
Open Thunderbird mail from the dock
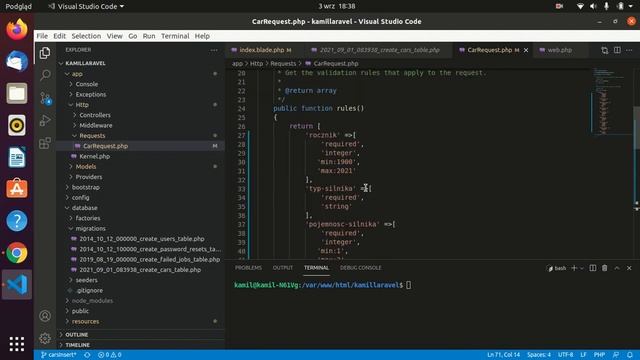coord(17,61)
